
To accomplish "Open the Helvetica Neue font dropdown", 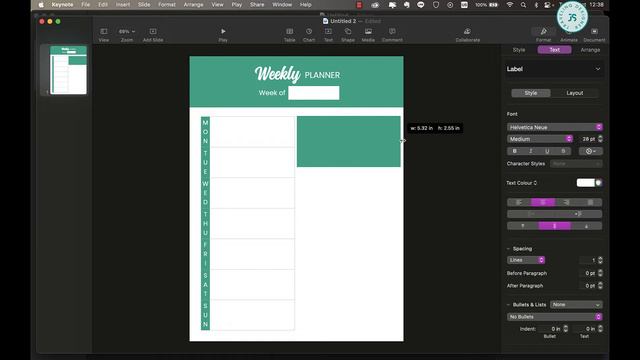I will click(x=555, y=127).
